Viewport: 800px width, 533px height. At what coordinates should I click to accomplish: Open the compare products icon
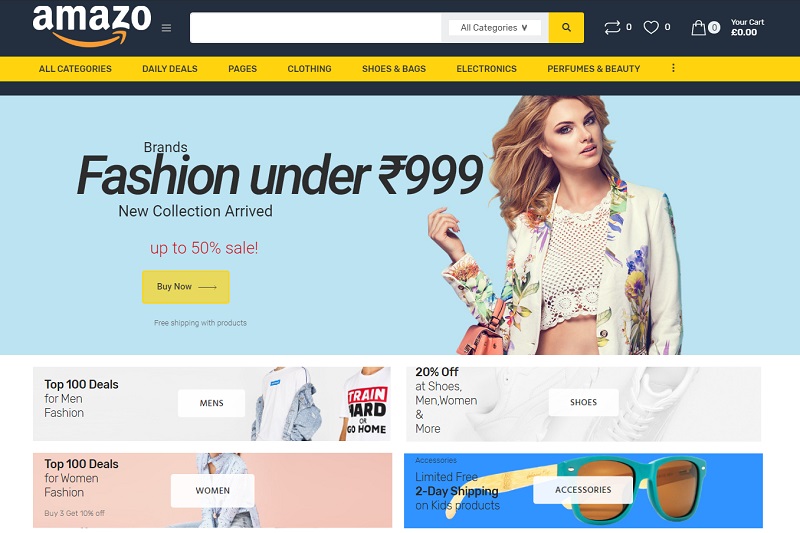point(612,27)
